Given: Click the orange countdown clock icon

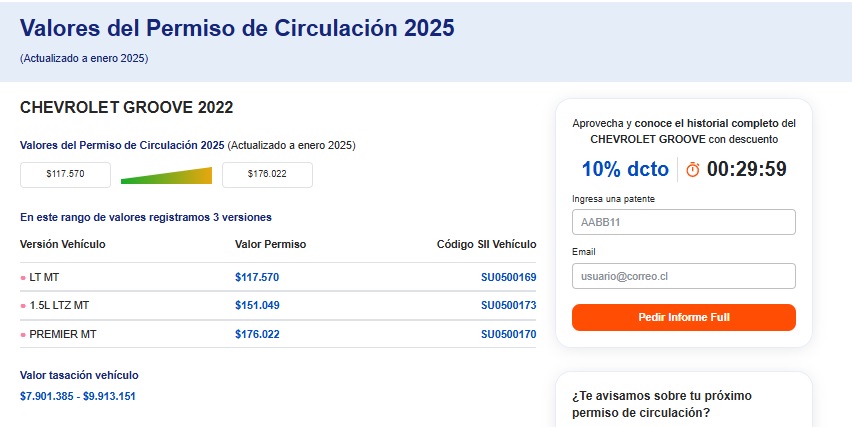Looking at the screenshot, I should [693, 170].
